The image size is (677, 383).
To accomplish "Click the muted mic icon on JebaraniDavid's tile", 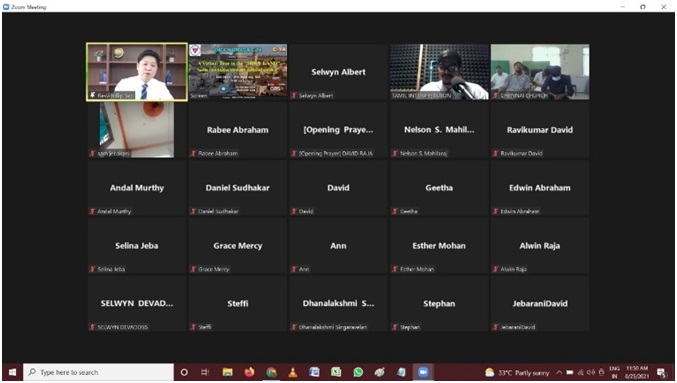I will [496, 327].
